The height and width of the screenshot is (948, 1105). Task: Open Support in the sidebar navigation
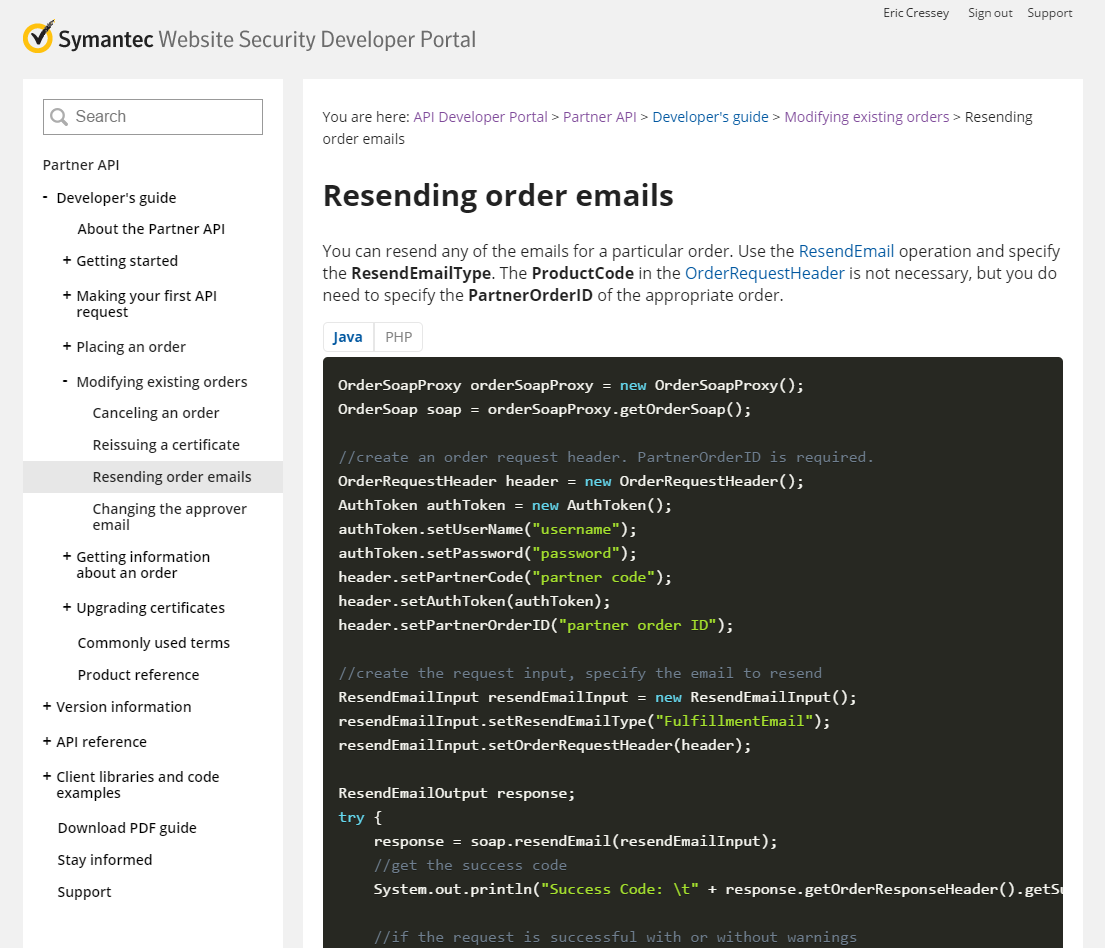[85, 892]
